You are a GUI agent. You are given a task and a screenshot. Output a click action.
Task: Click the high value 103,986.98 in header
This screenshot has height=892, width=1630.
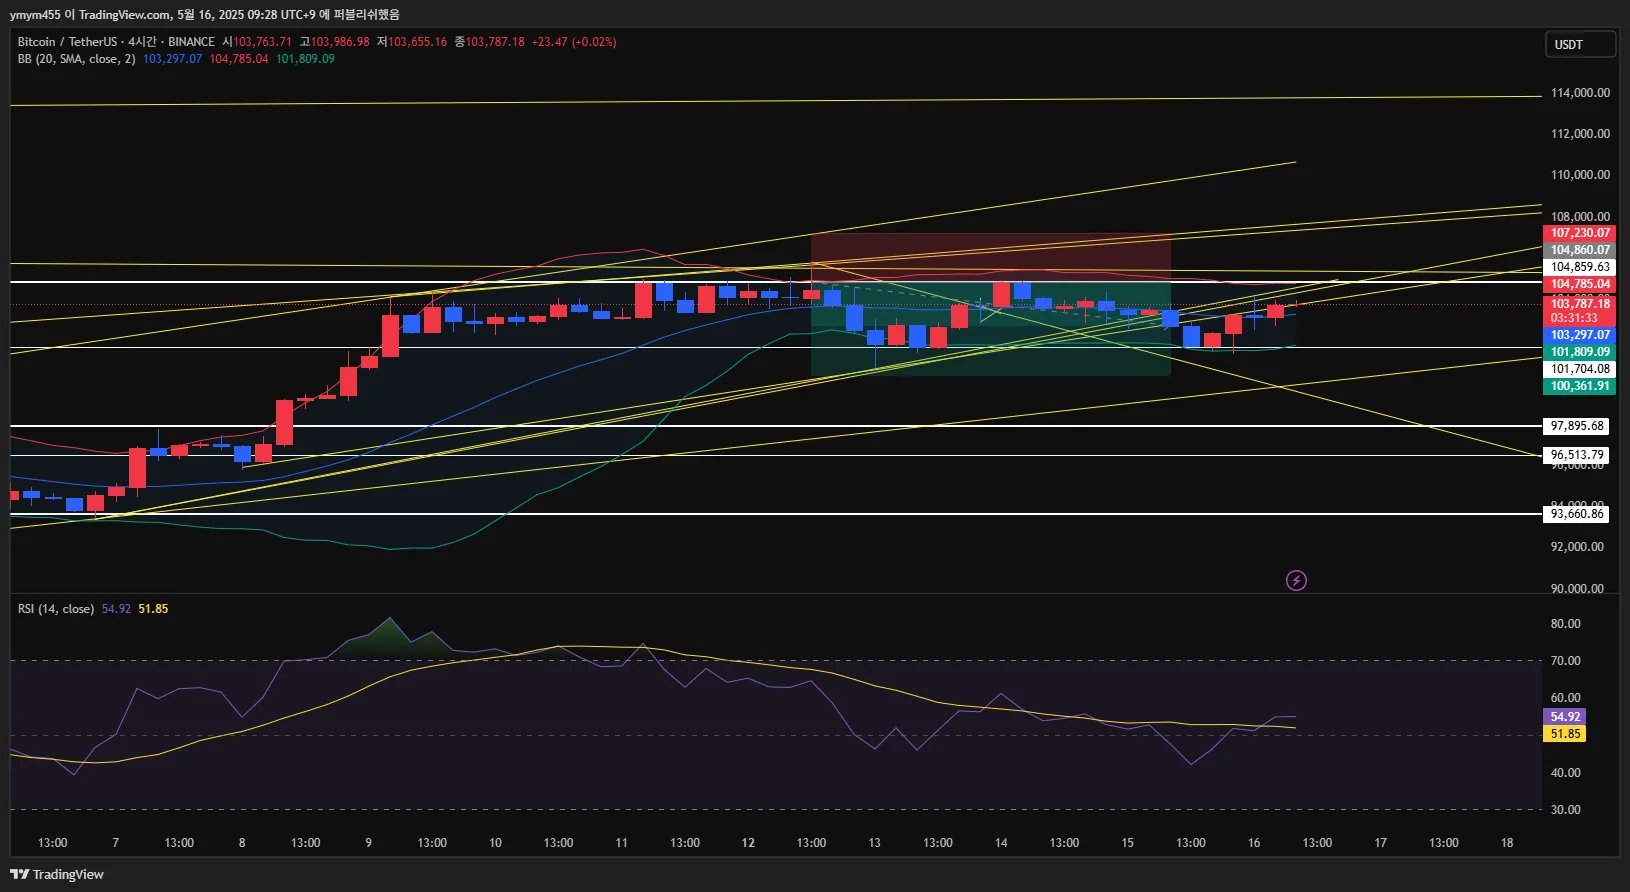point(340,42)
